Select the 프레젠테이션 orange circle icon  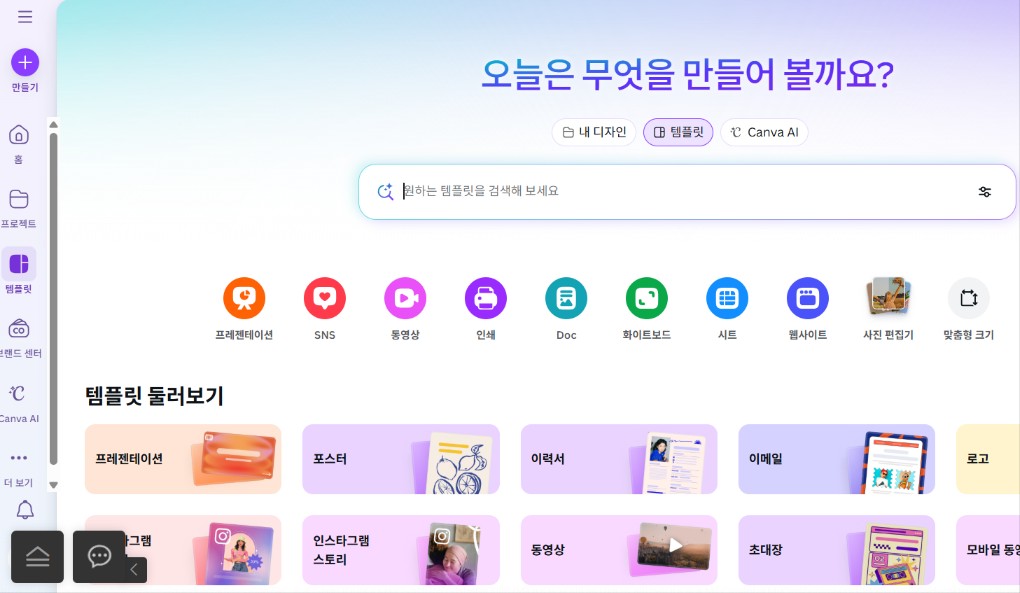244,298
